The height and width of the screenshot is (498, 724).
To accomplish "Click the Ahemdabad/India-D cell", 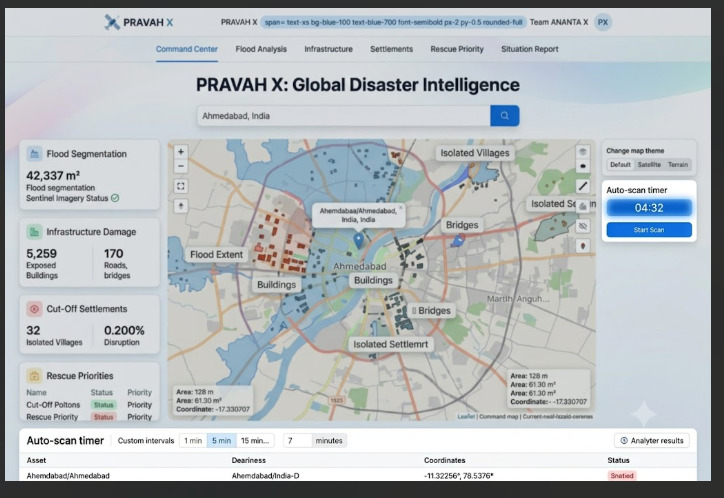I will coord(265,475).
